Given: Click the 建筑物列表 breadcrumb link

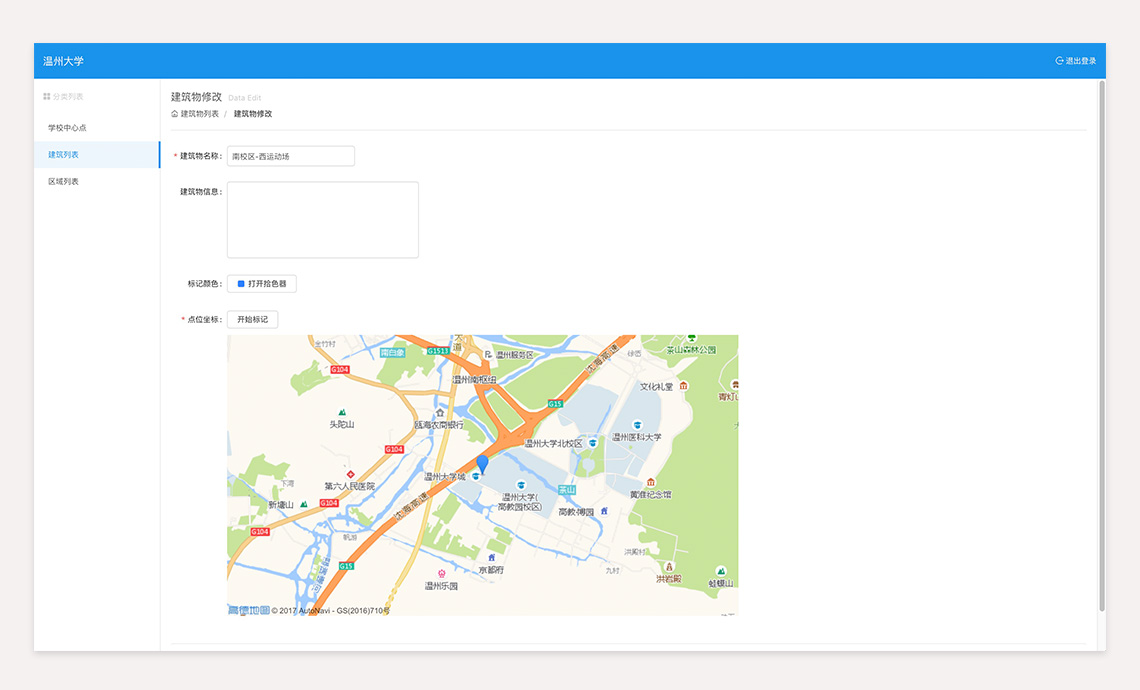Looking at the screenshot, I should coord(199,114).
